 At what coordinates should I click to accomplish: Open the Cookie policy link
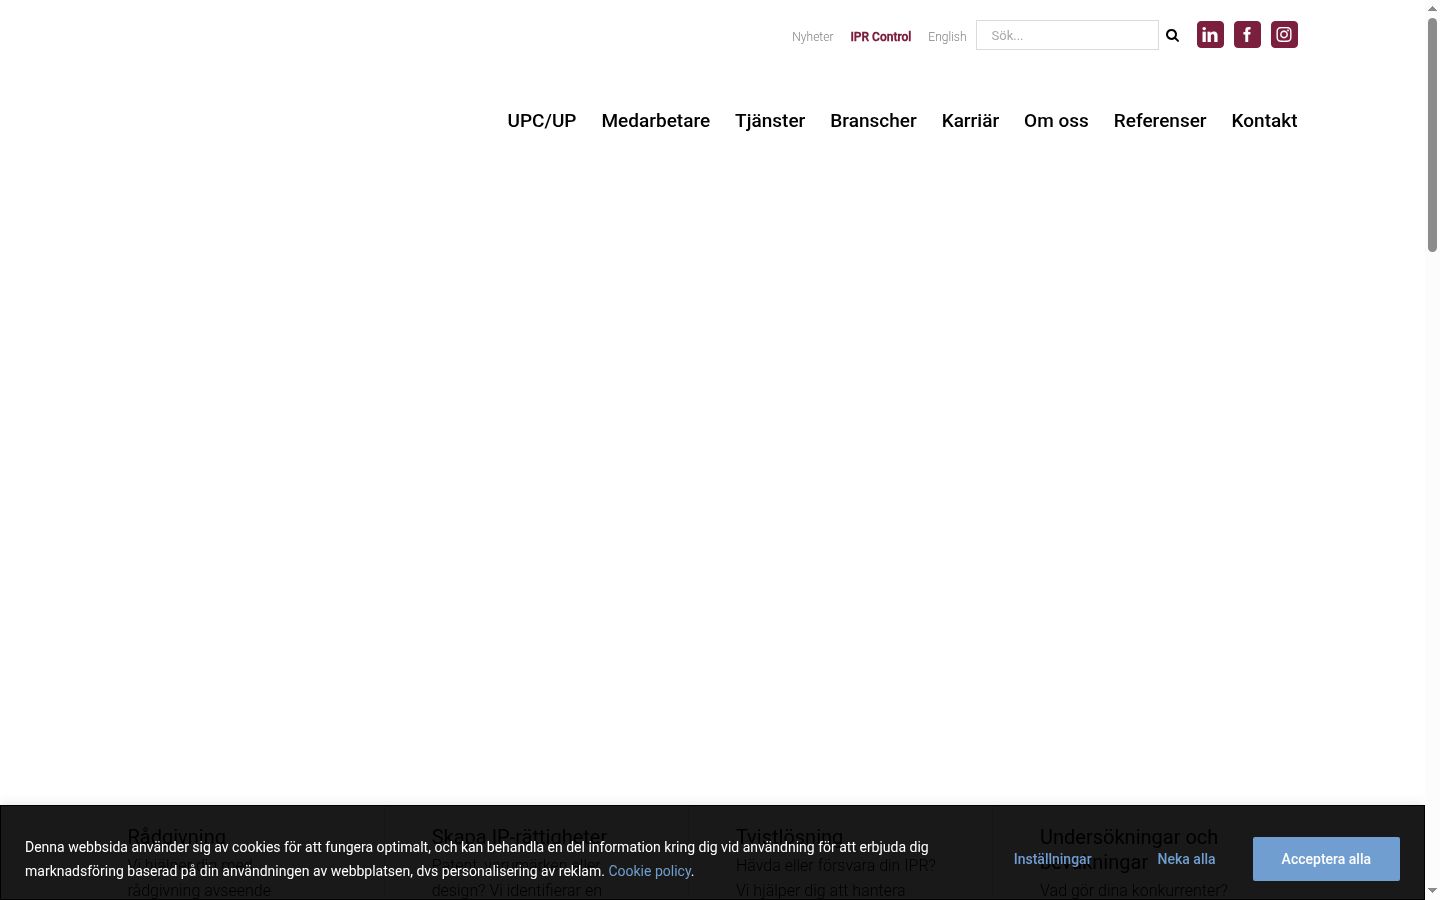coord(649,871)
